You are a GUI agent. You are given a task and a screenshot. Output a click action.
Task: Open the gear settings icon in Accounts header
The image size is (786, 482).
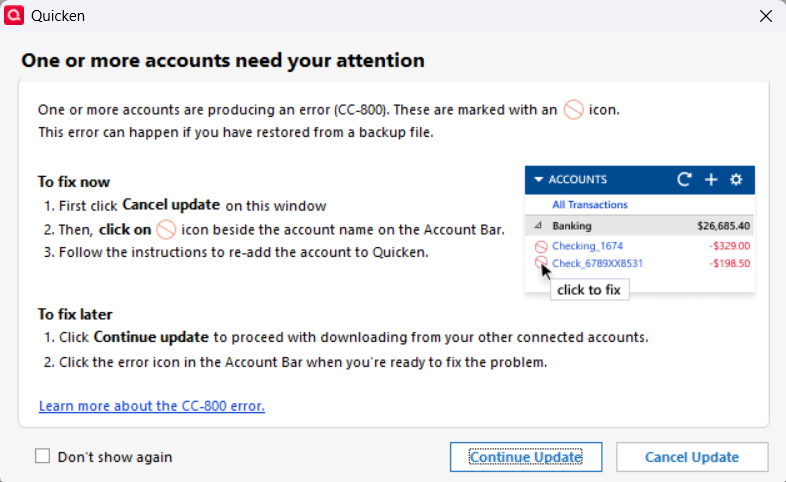pyautogui.click(x=736, y=180)
